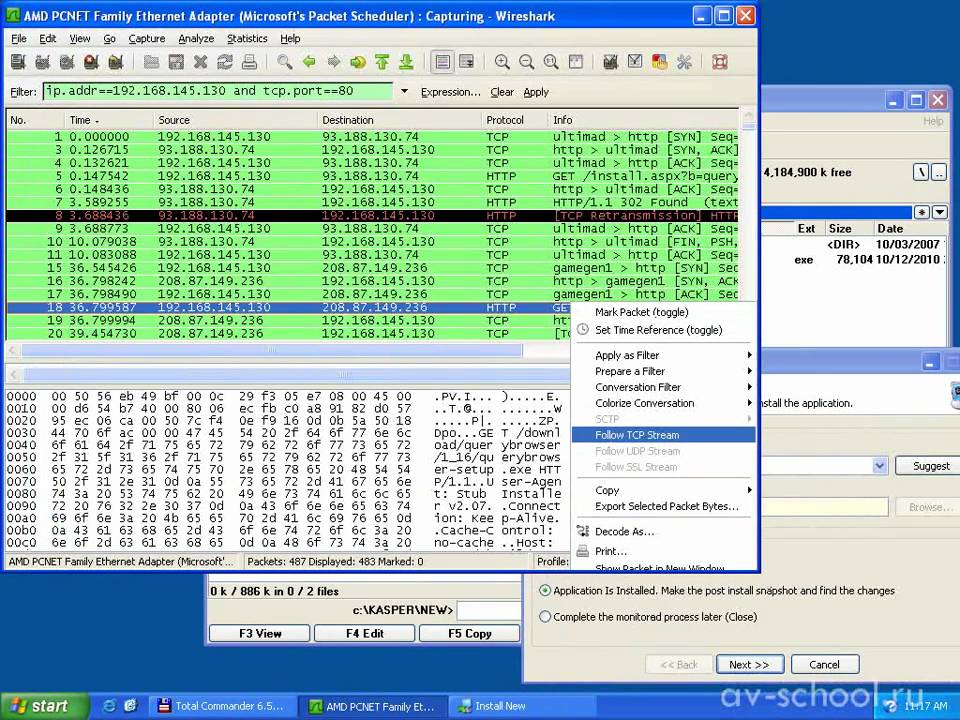Expand combo box next to Suggest button
Viewport: 960px width, 720px height.
(x=880, y=466)
